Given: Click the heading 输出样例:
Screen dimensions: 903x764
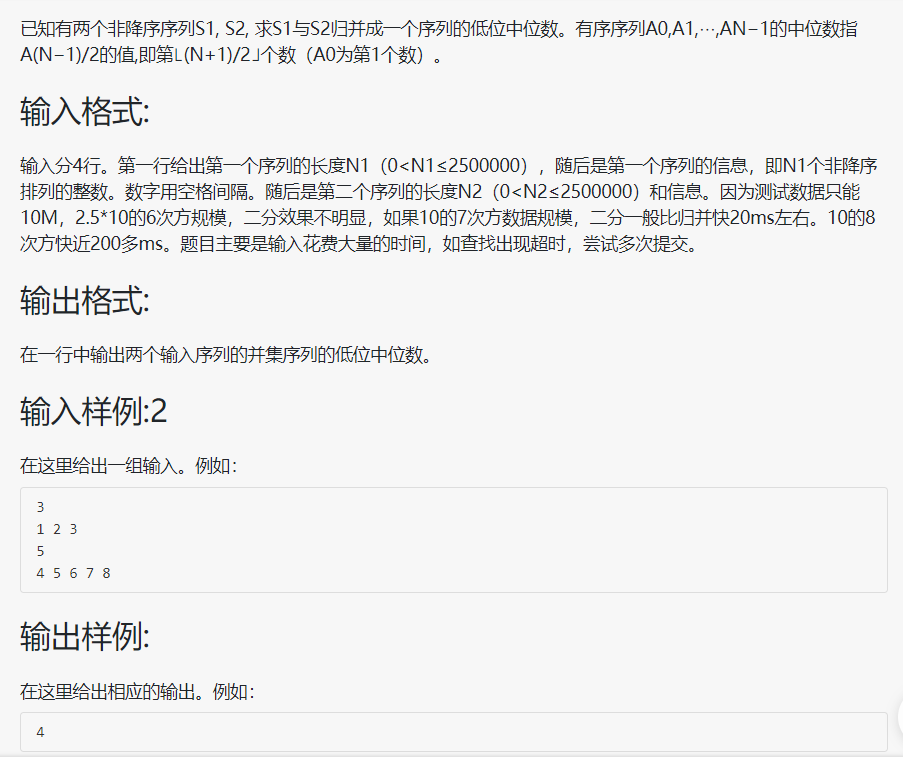Looking at the screenshot, I should 85,637.
